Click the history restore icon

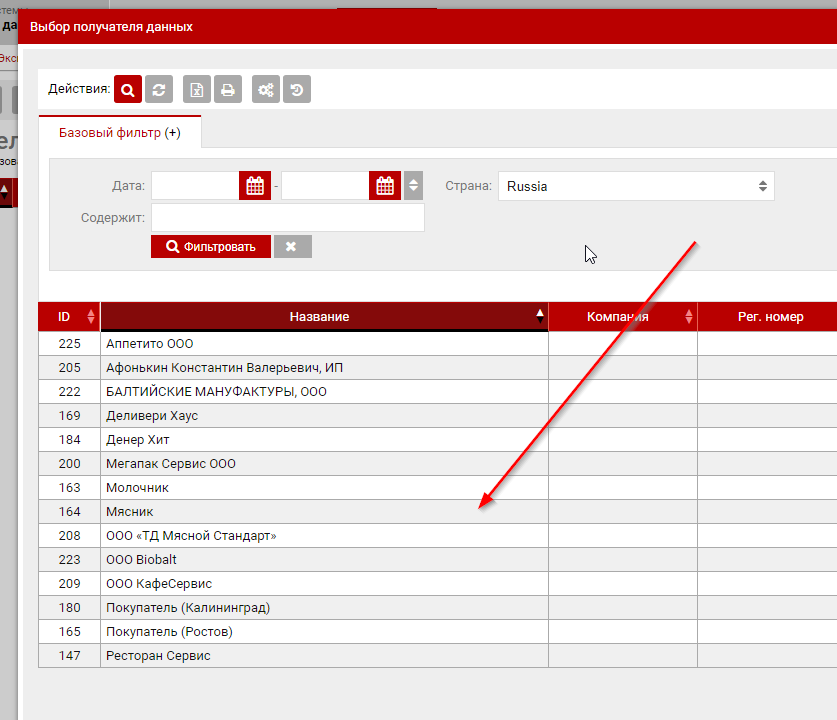tap(297, 90)
